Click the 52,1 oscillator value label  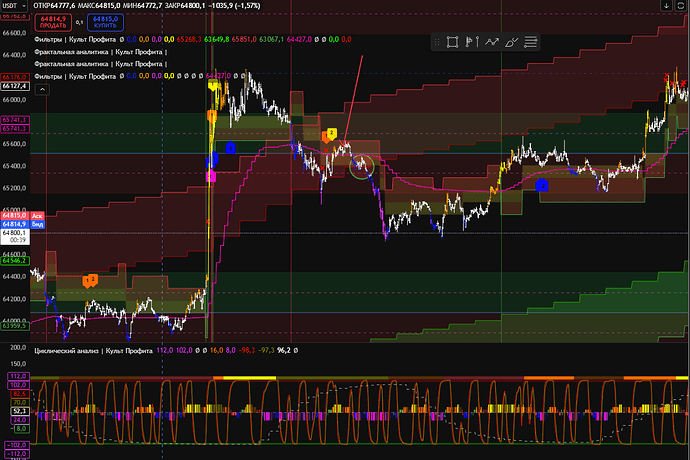pyautogui.click(x=18, y=410)
